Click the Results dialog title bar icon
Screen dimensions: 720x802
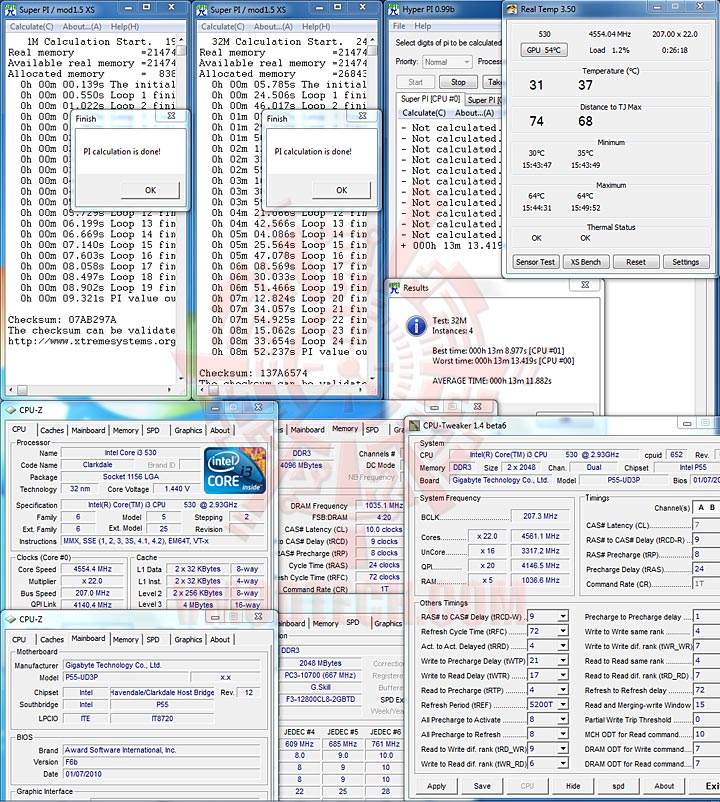(x=394, y=287)
